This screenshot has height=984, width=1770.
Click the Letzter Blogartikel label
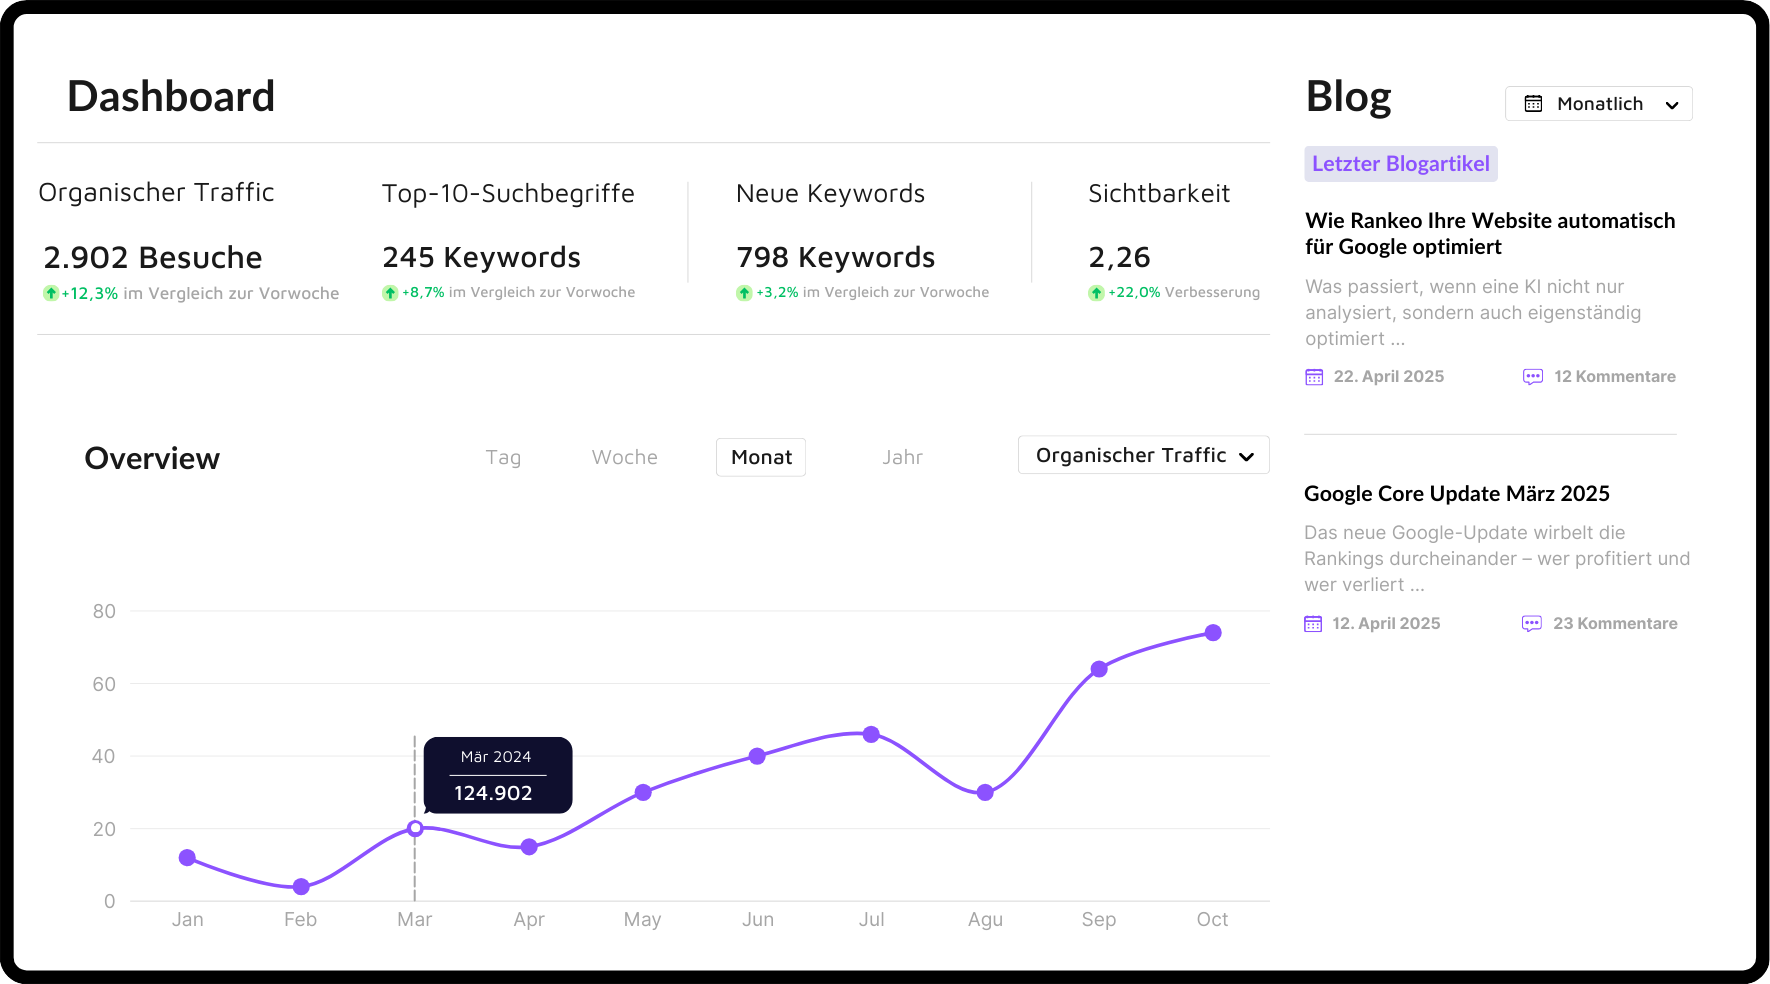pyautogui.click(x=1400, y=164)
